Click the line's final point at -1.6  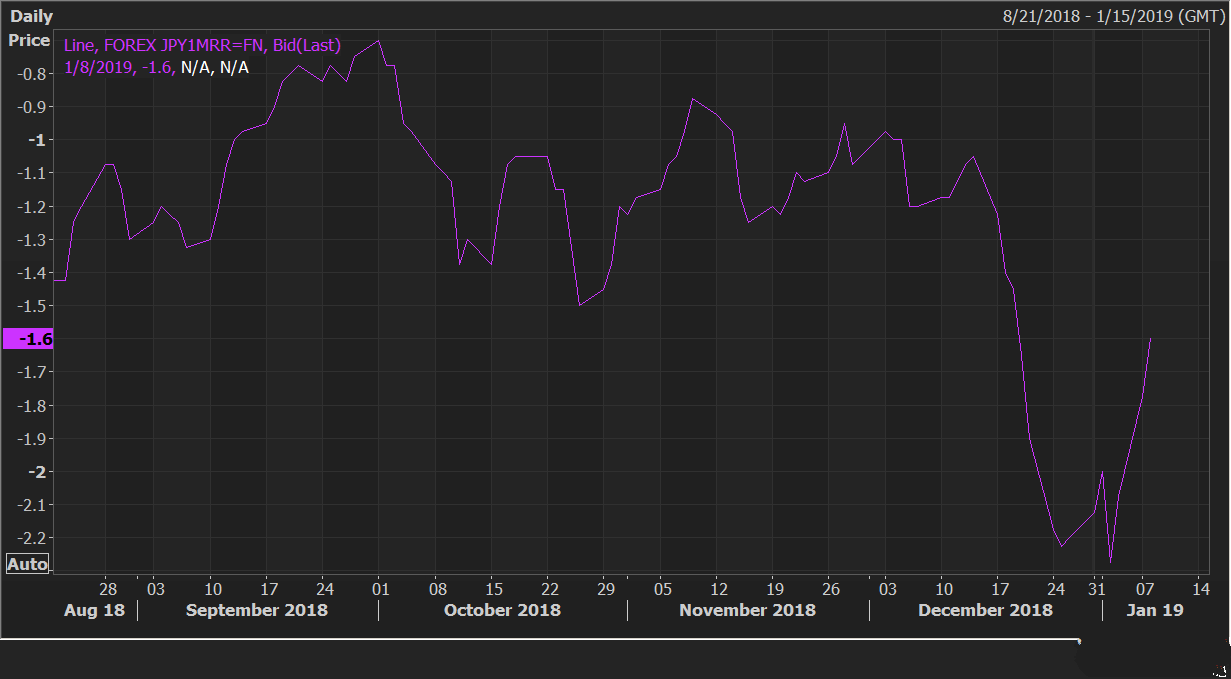[1151, 339]
